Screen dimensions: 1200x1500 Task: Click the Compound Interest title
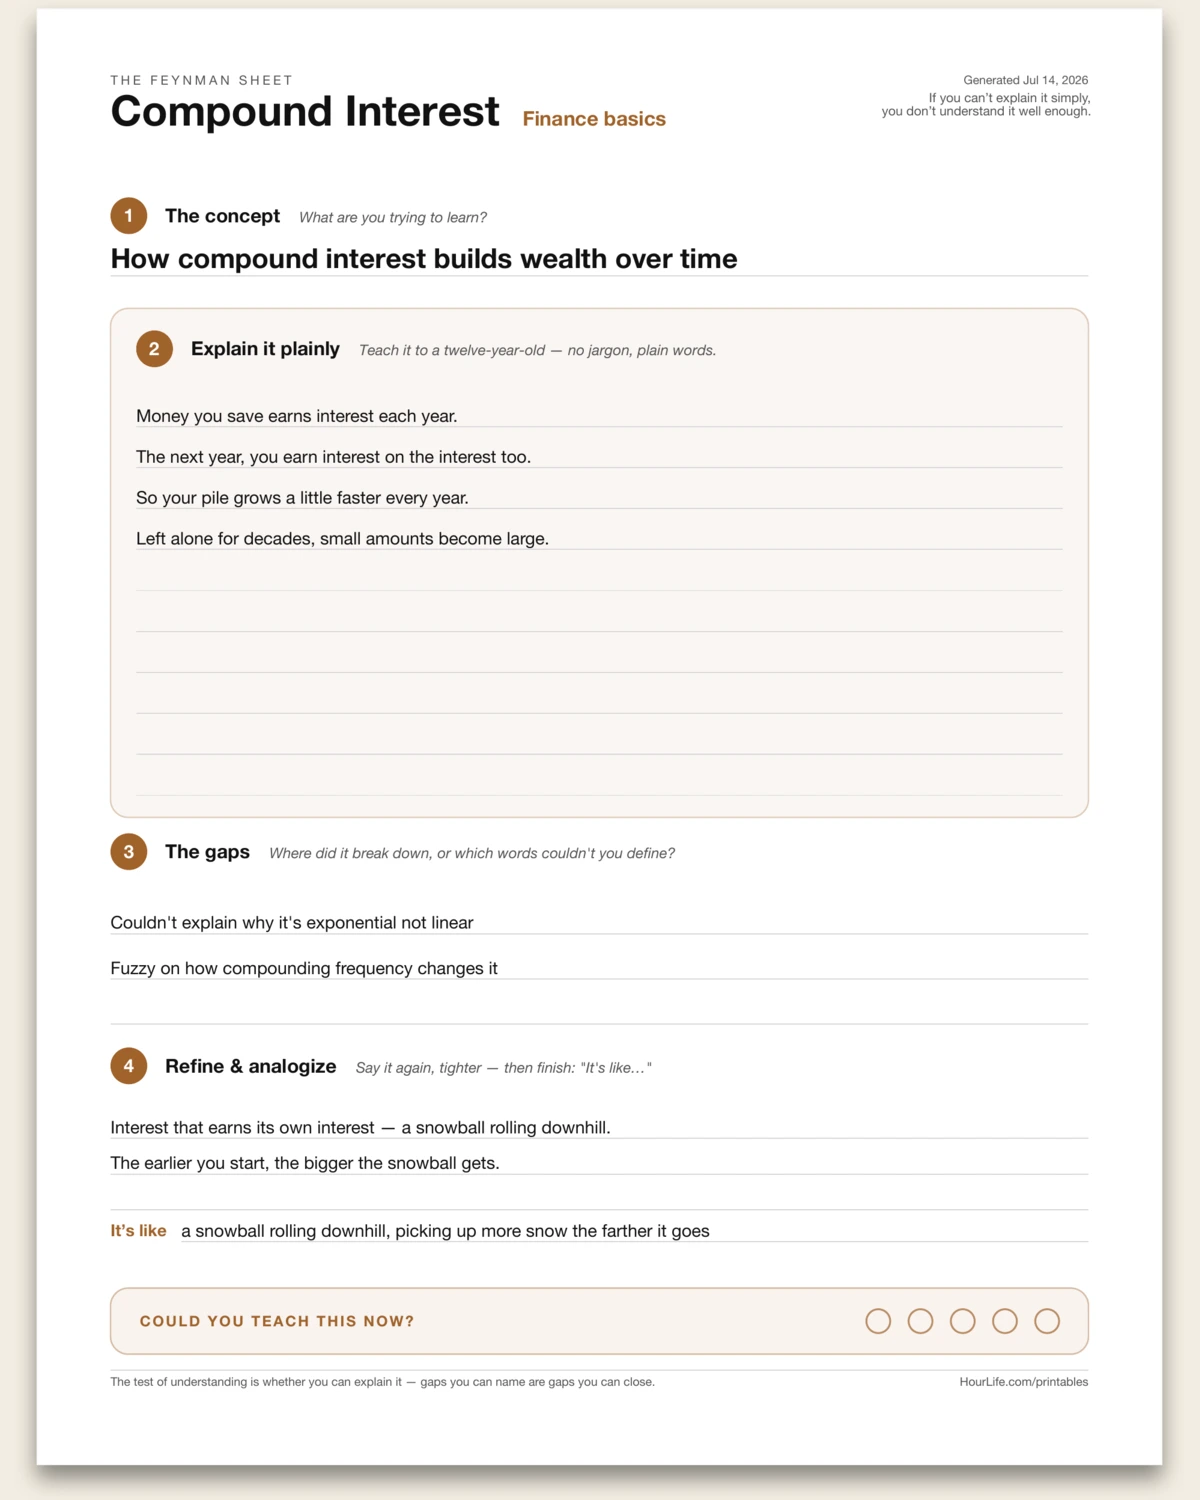pyautogui.click(x=305, y=111)
